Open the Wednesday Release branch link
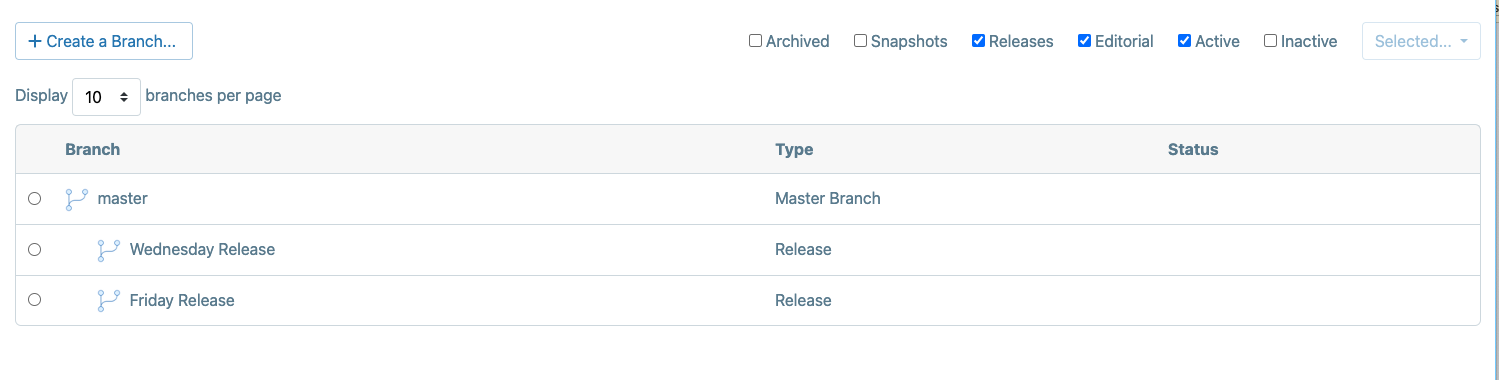Image resolution: width=1499 pixels, height=380 pixels. 202,249
